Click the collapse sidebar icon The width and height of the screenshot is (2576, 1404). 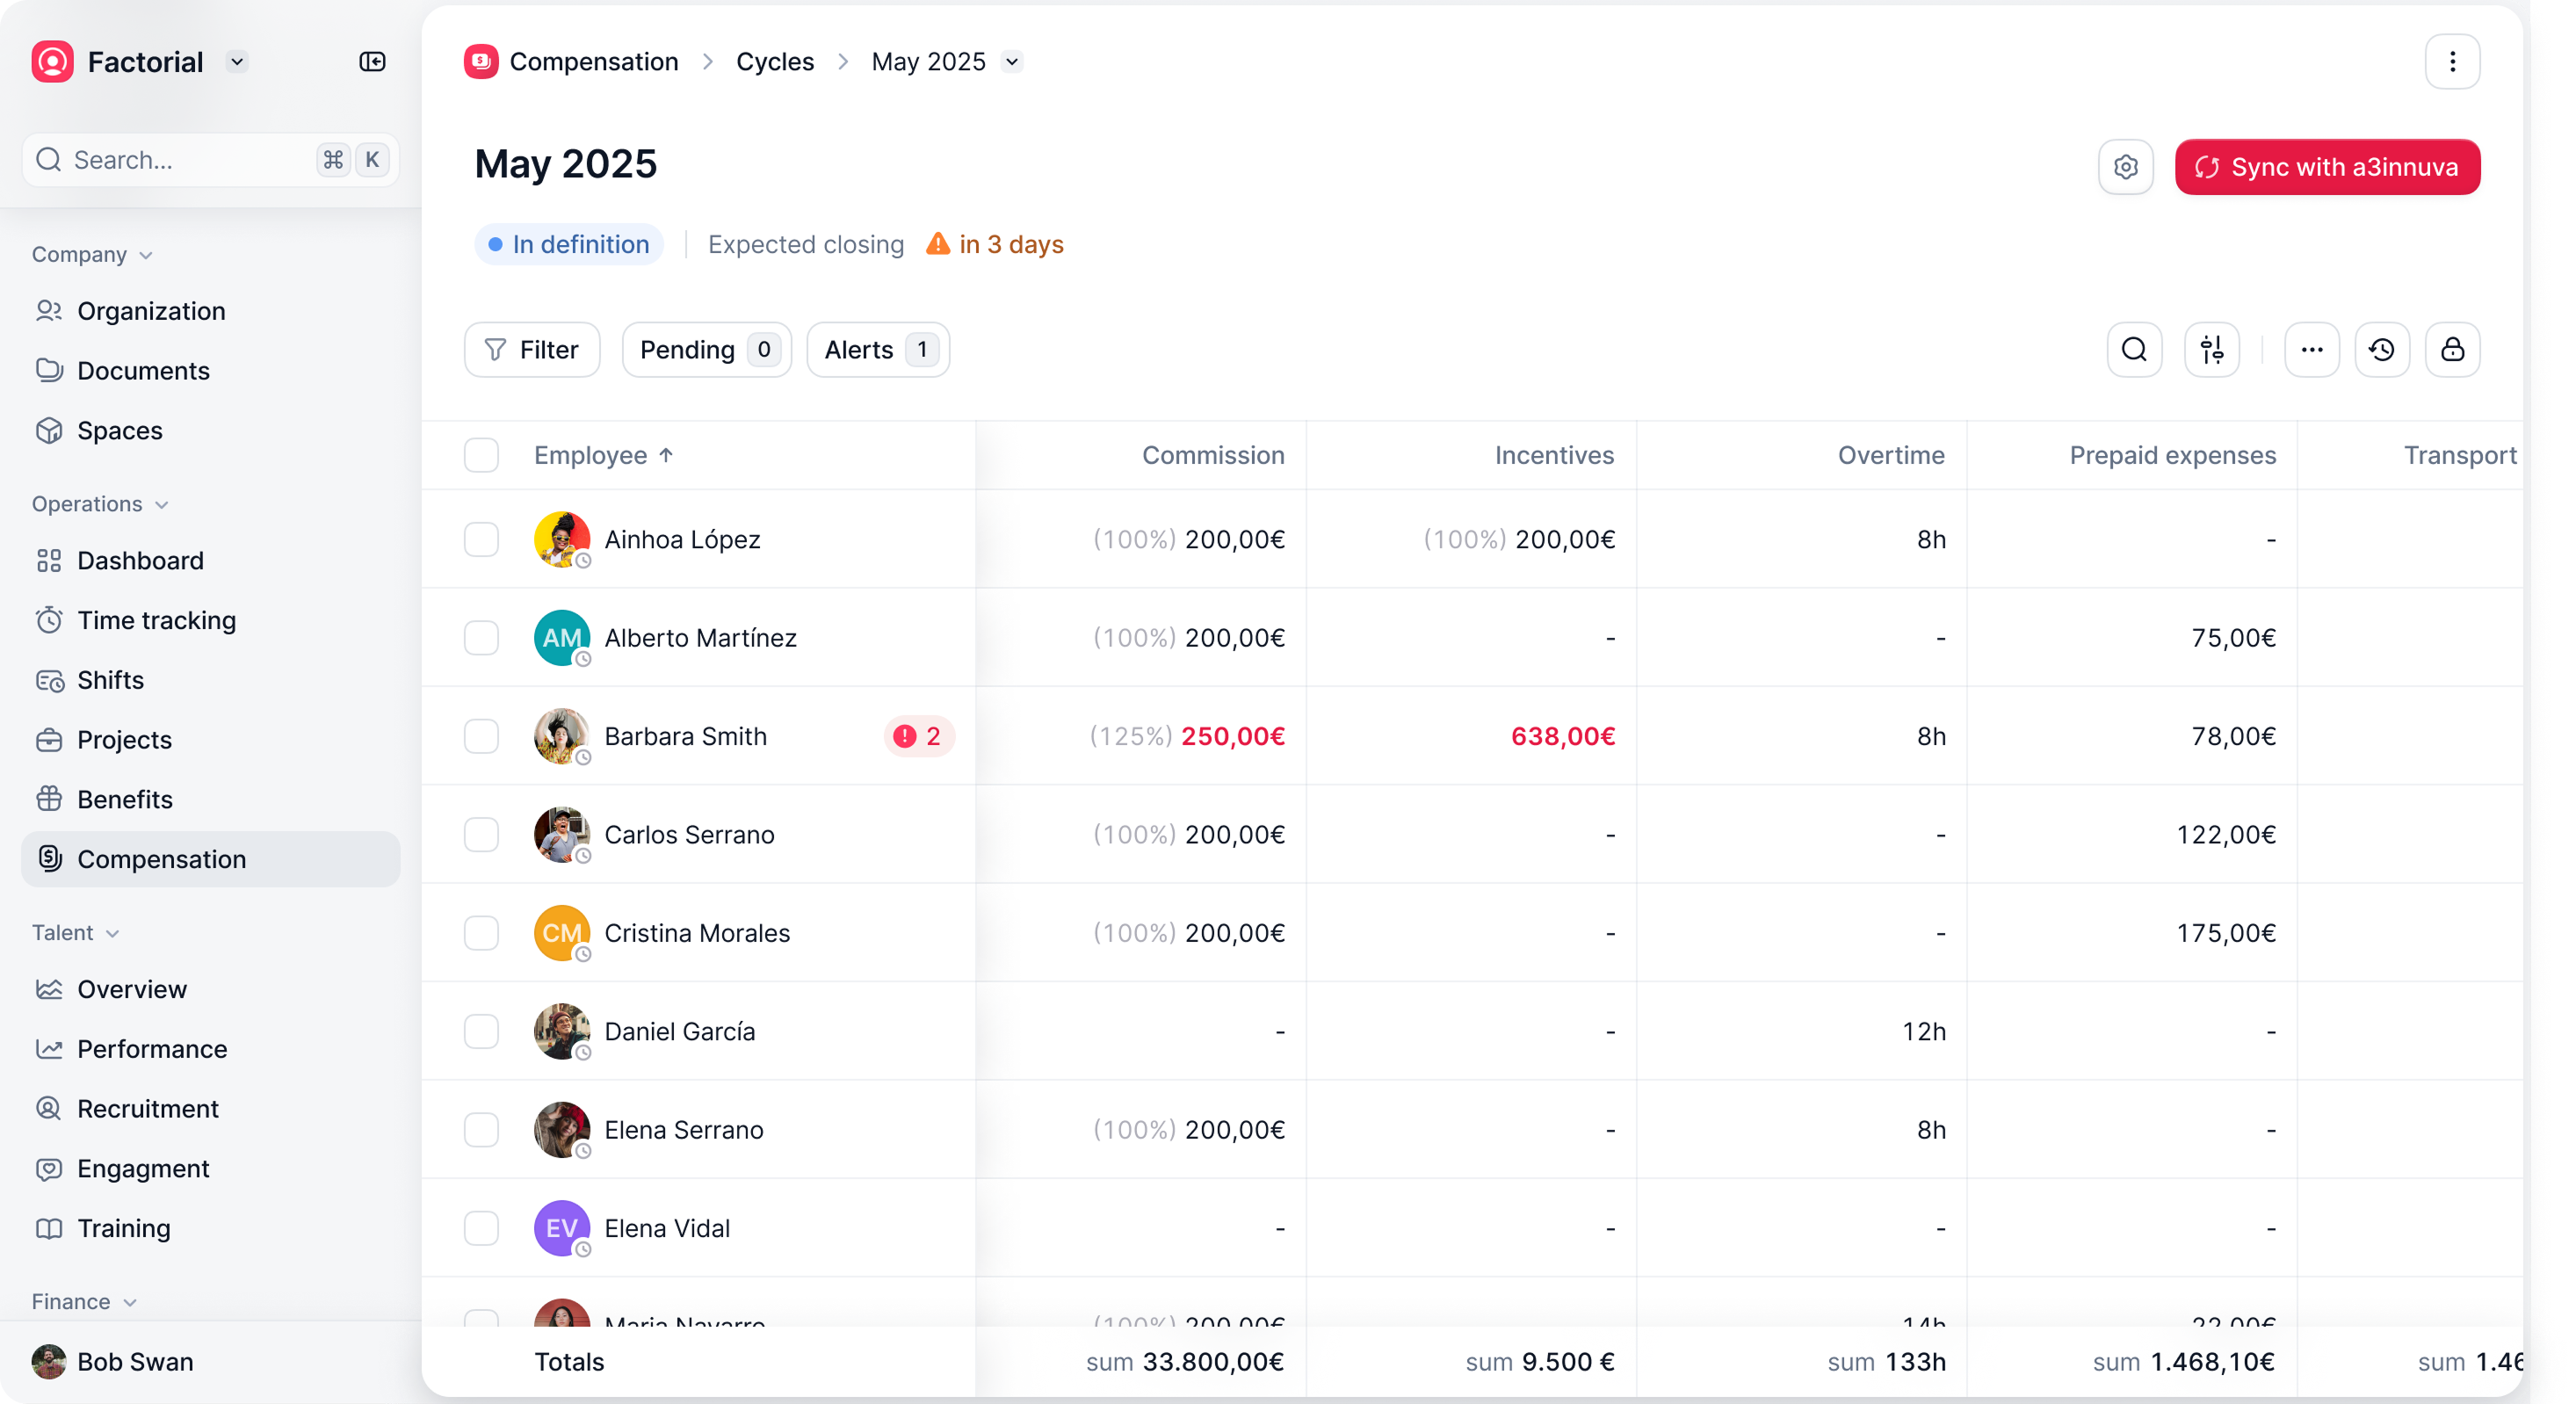click(372, 62)
